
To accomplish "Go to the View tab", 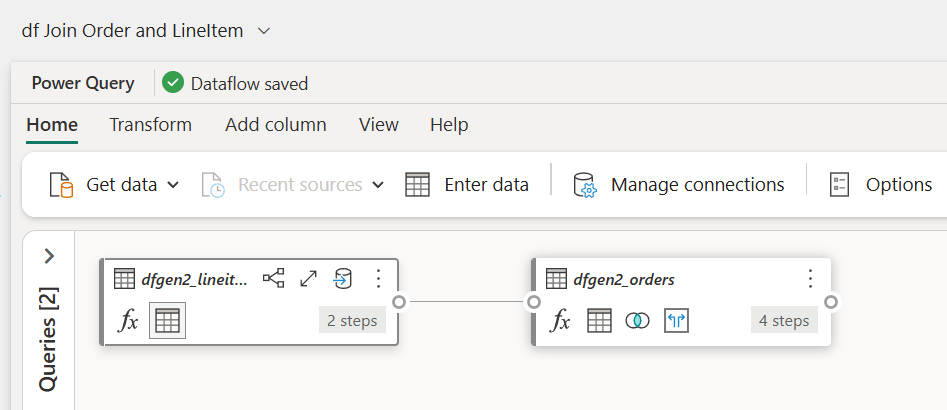I will coord(378,125).
